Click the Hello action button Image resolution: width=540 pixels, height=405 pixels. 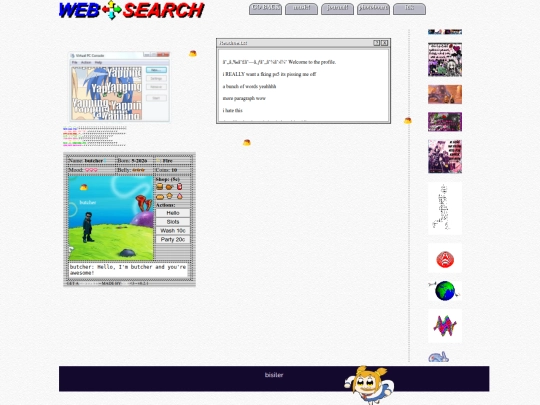click(173, 213)
